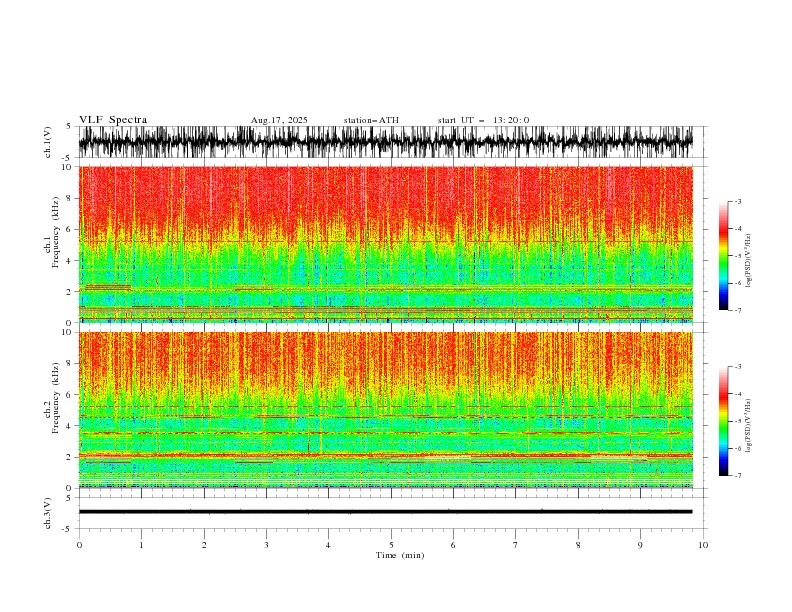Click the time axis tick label '8'
This screenshot has width=792, height=612.
tap(578, 545)
